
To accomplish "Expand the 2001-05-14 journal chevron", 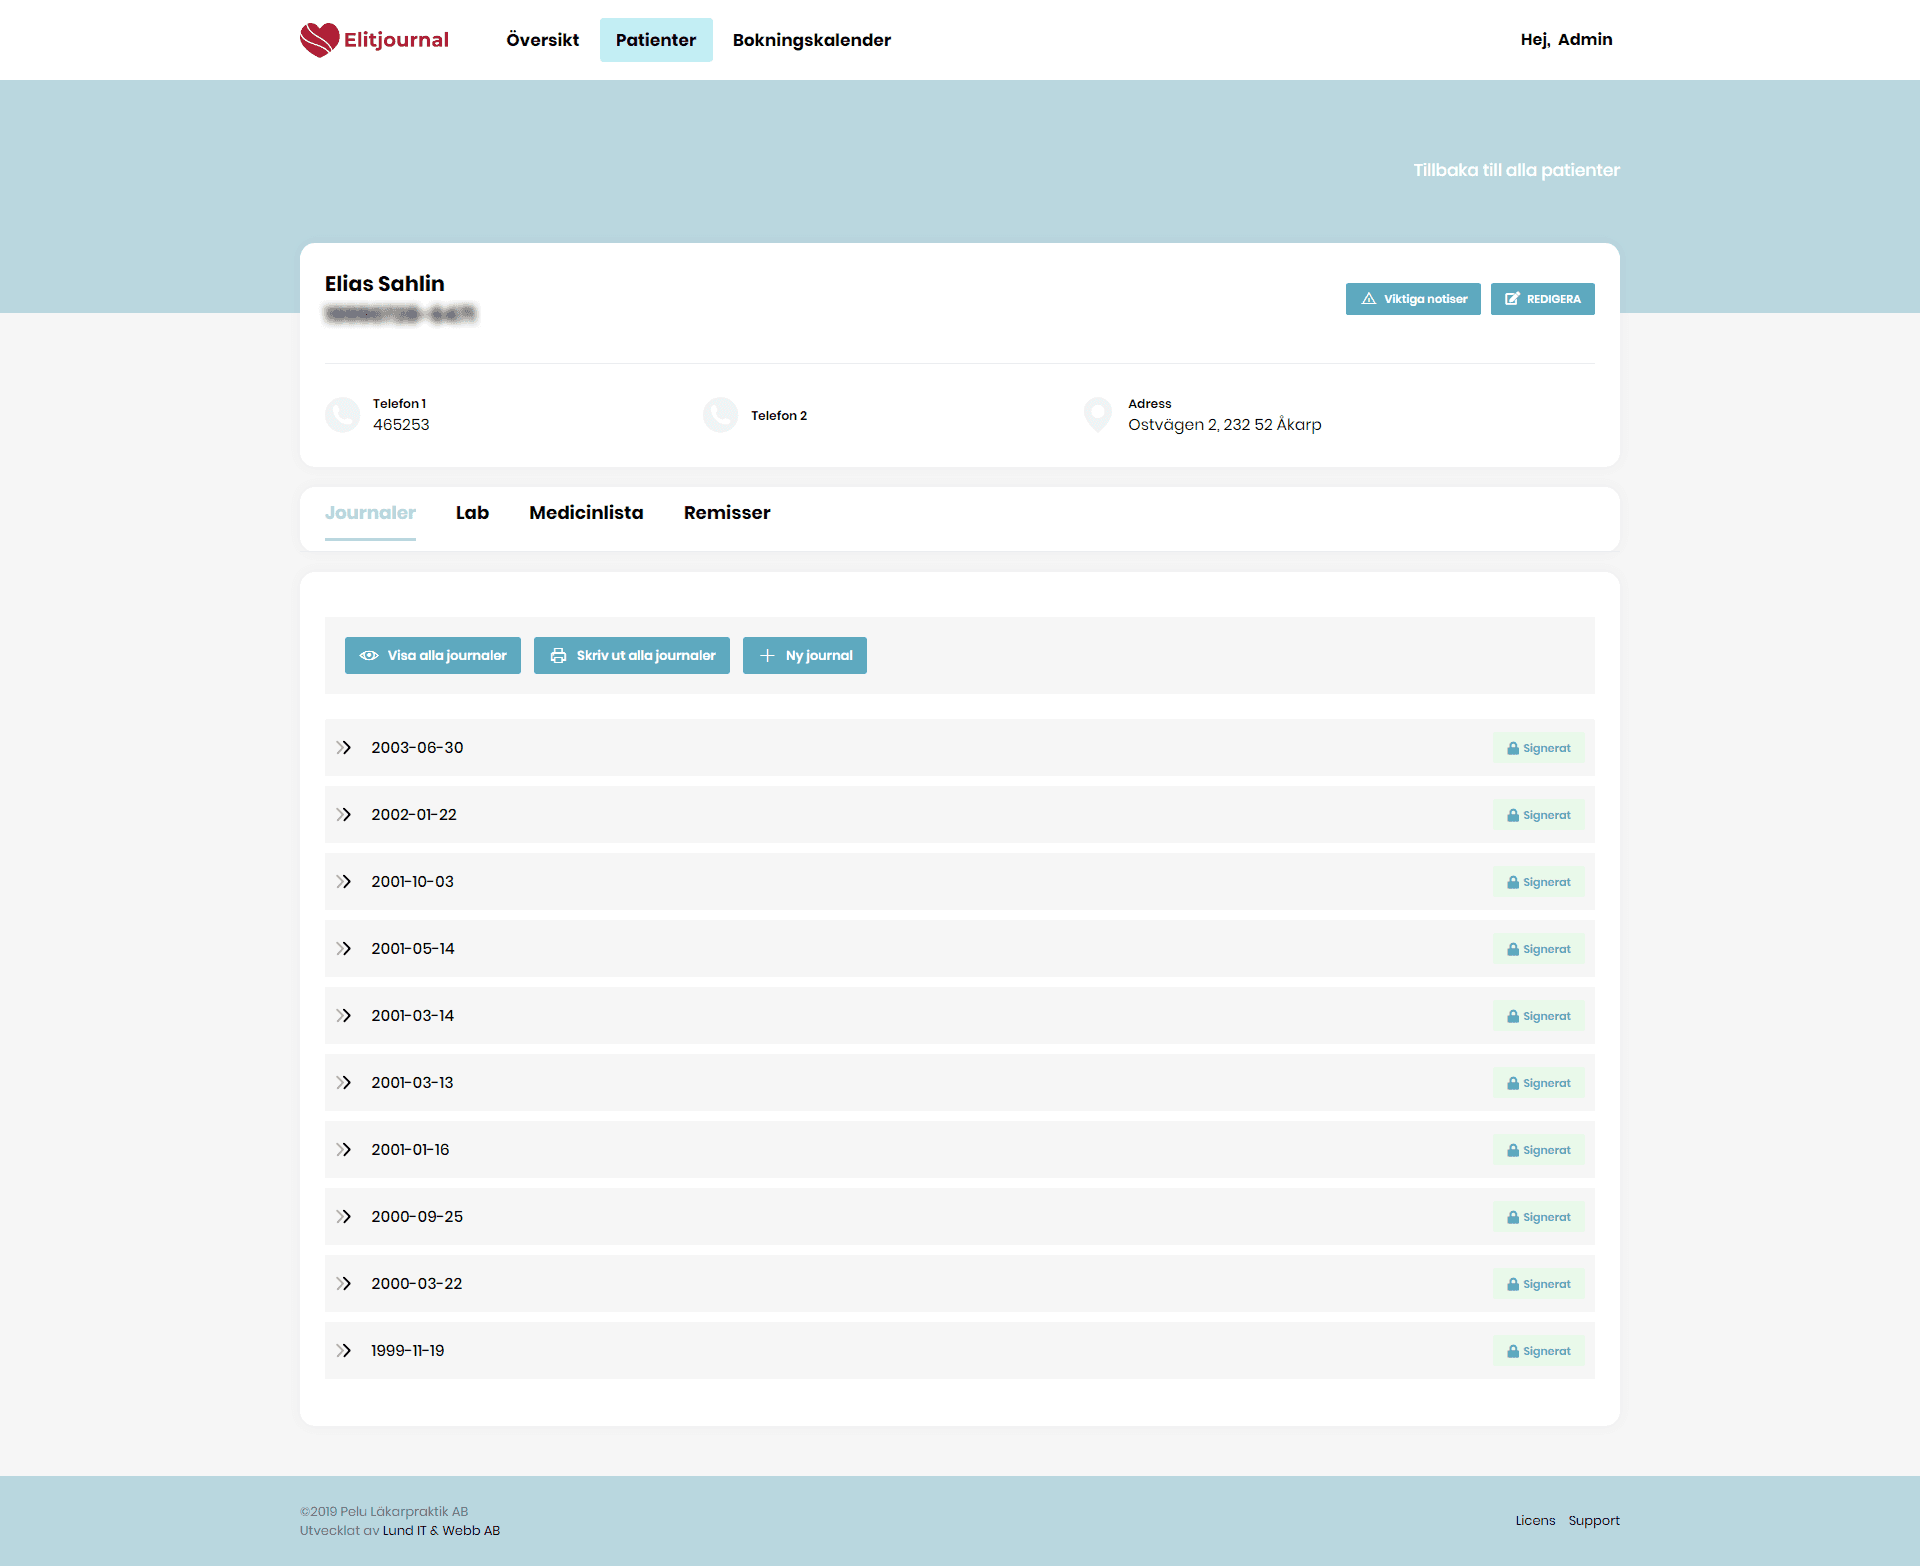I will click(x=344, y=949).
